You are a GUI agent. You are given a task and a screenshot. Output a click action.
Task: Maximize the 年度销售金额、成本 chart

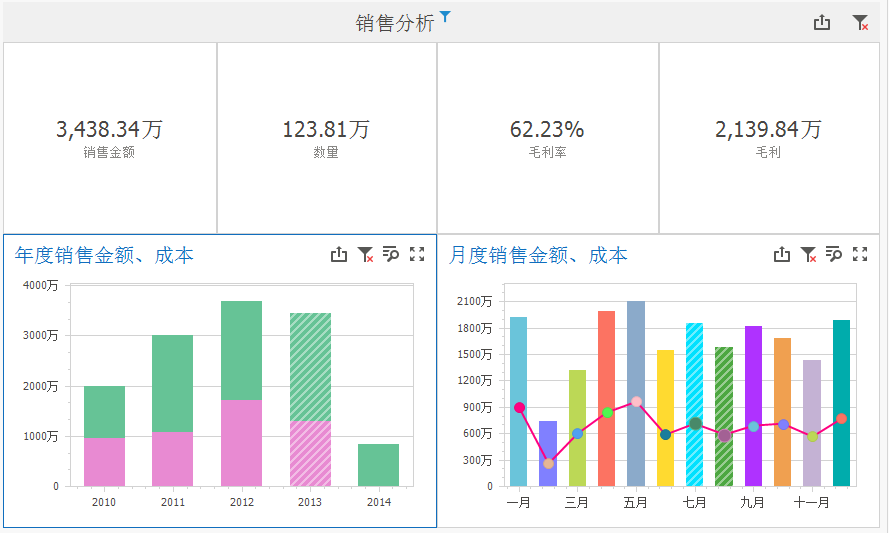coord(417,255)
